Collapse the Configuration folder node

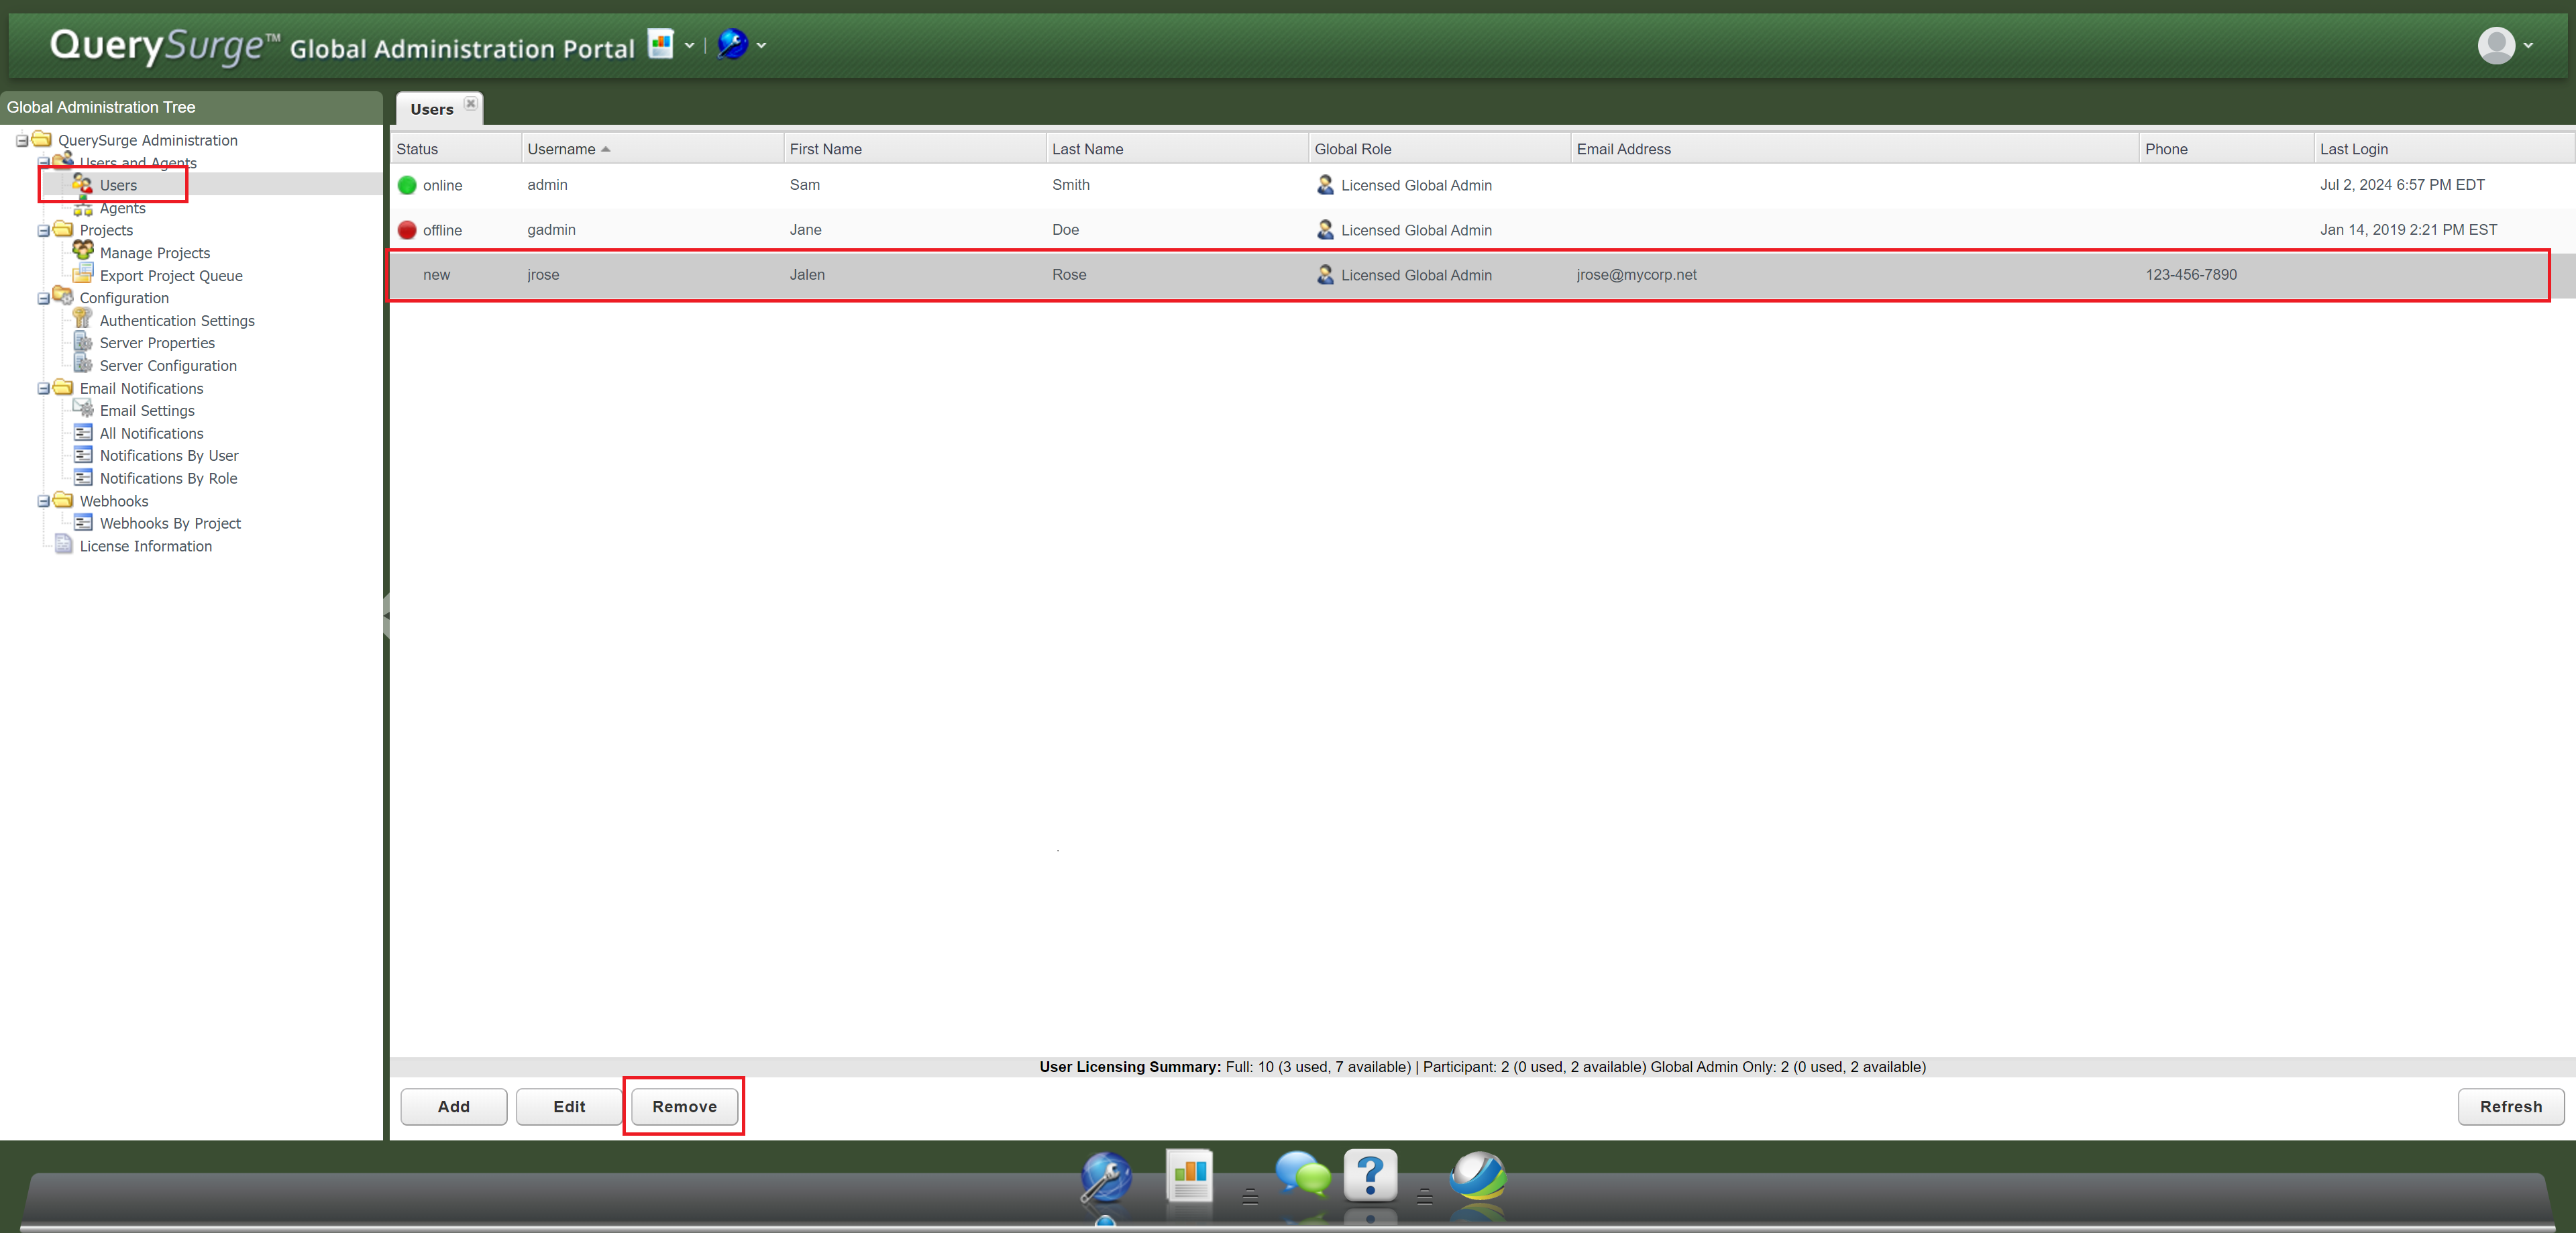click(43, 299)
